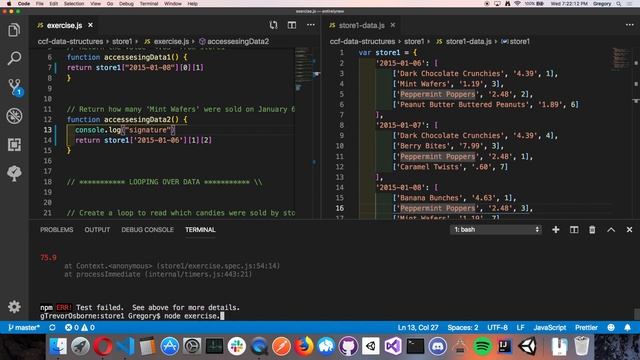640x360 pixels.
Task: Switch to the PROBLEMS tab
Action: point(57,230)
